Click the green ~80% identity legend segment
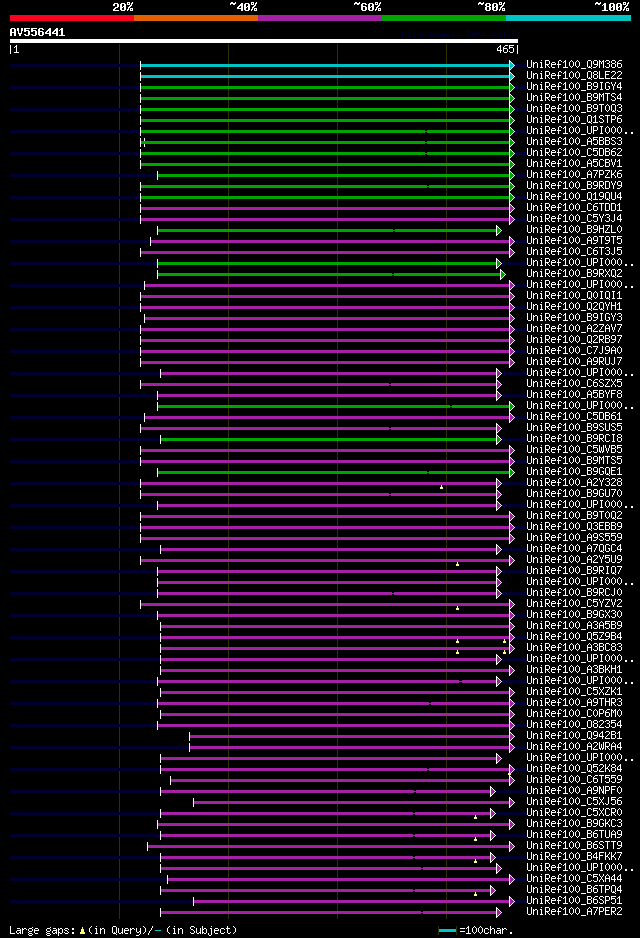Image resolution: width=640 pixels, height=938 pixels. (444, 19)
